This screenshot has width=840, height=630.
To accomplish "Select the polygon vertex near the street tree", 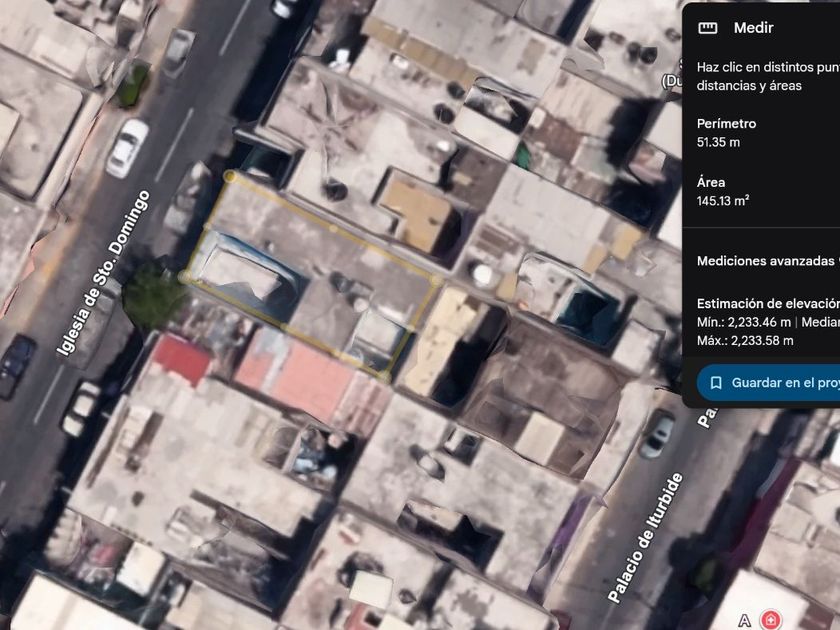I will click(184, 276).
